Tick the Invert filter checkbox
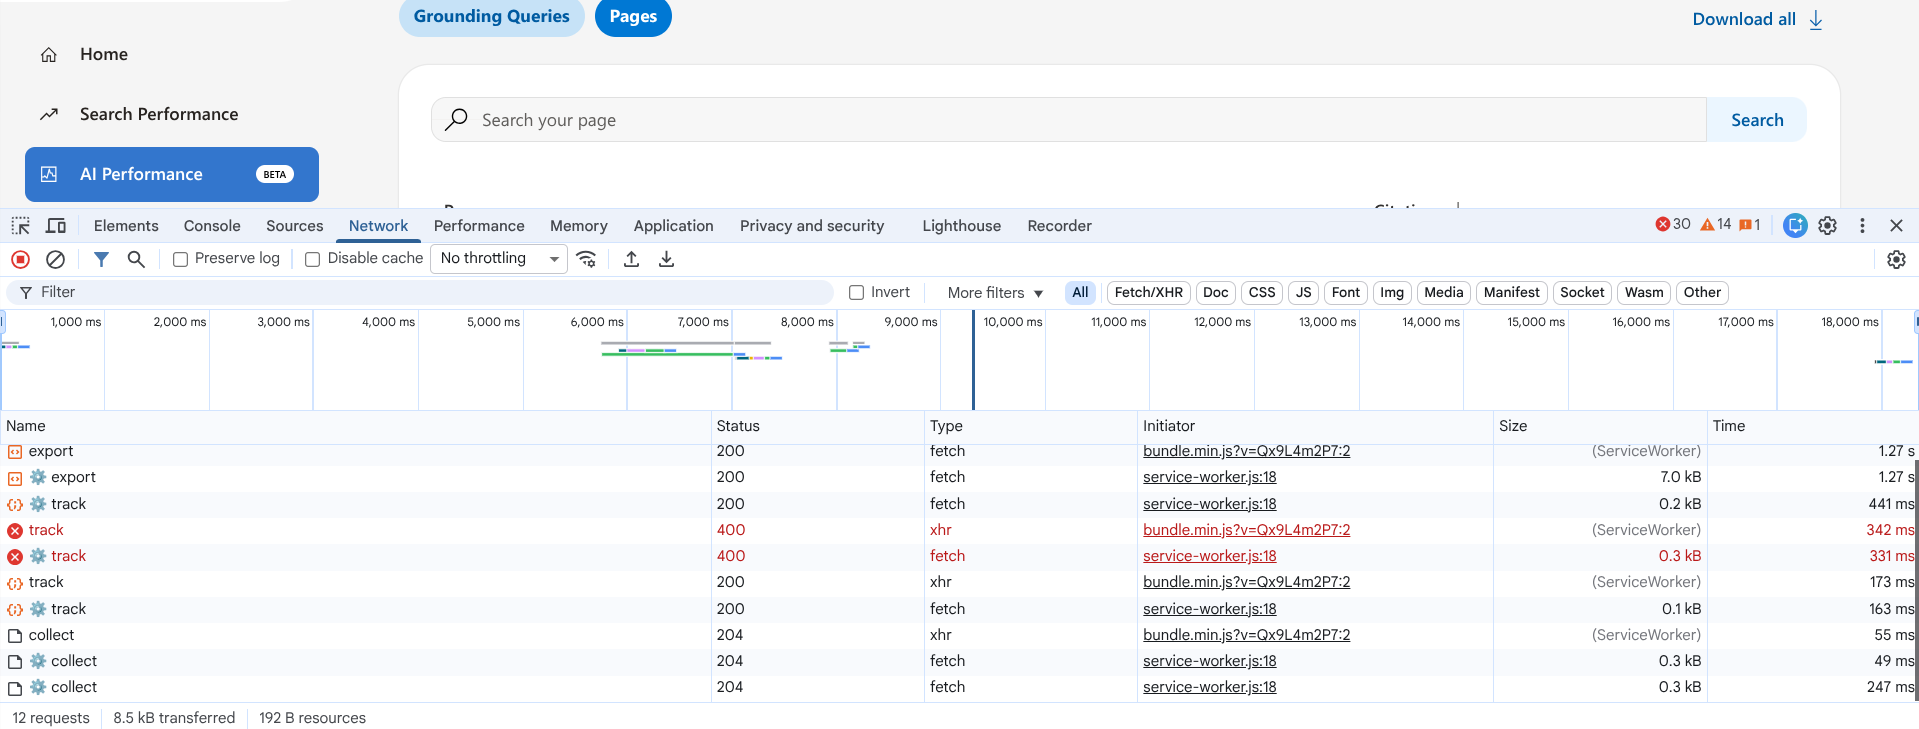This screenshot has width=1919, height=729. point(856,293)
